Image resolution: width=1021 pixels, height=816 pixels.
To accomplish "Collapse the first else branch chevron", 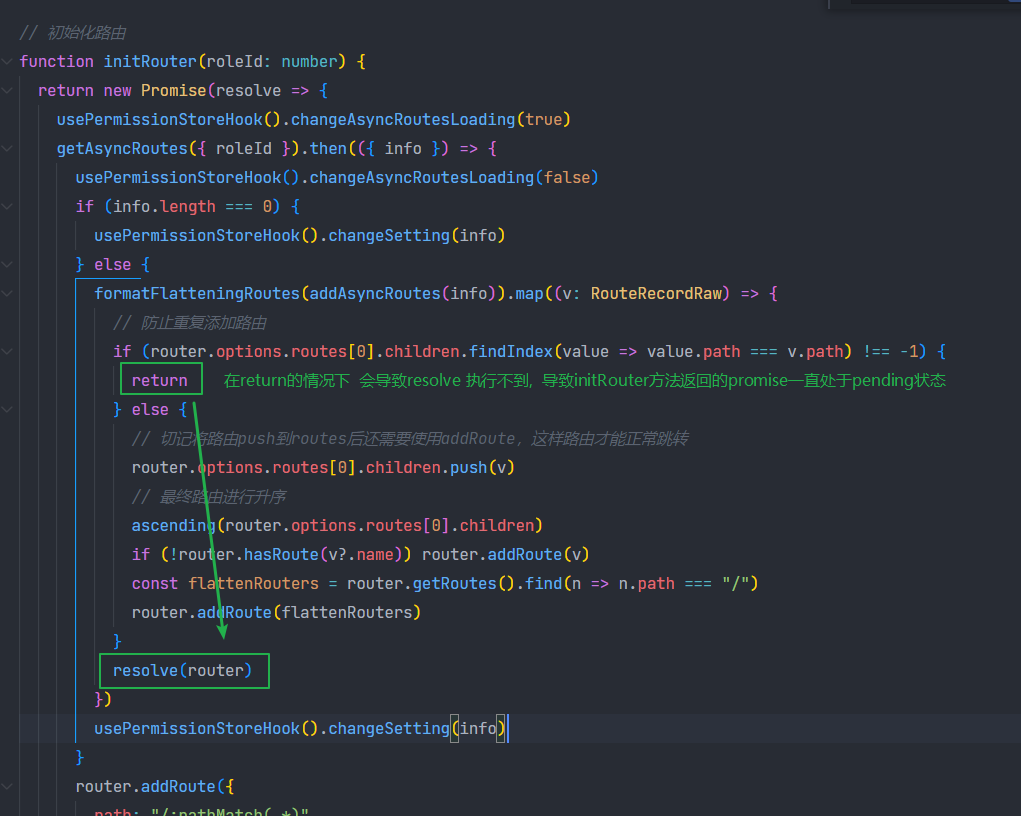I will point(7,264).
